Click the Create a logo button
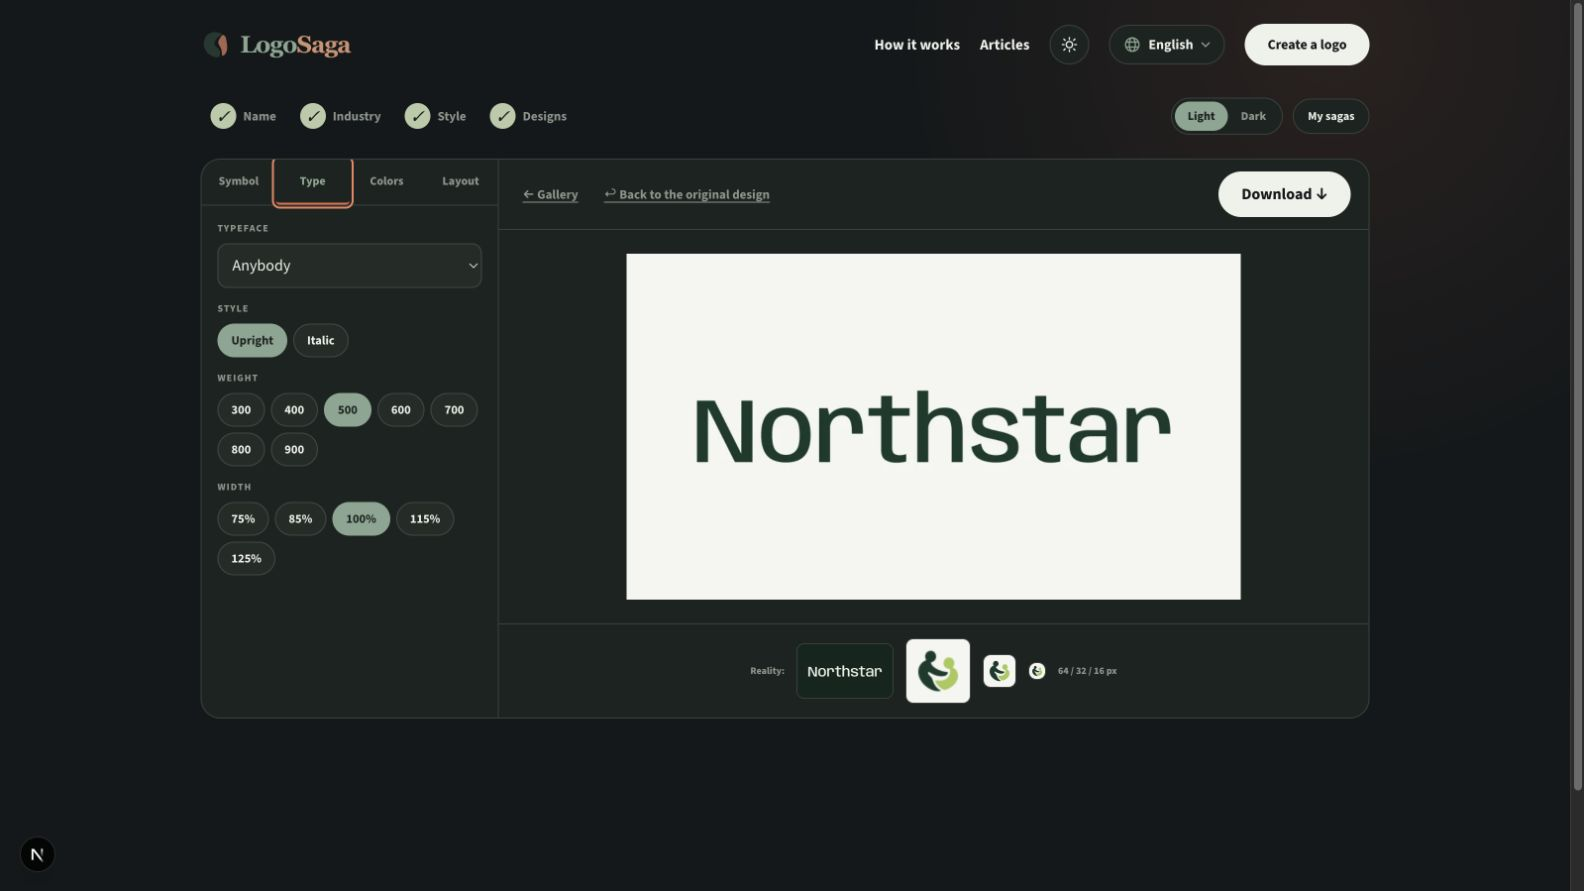The width and height of the screenshot is (1584, 891). (1307, 45)
